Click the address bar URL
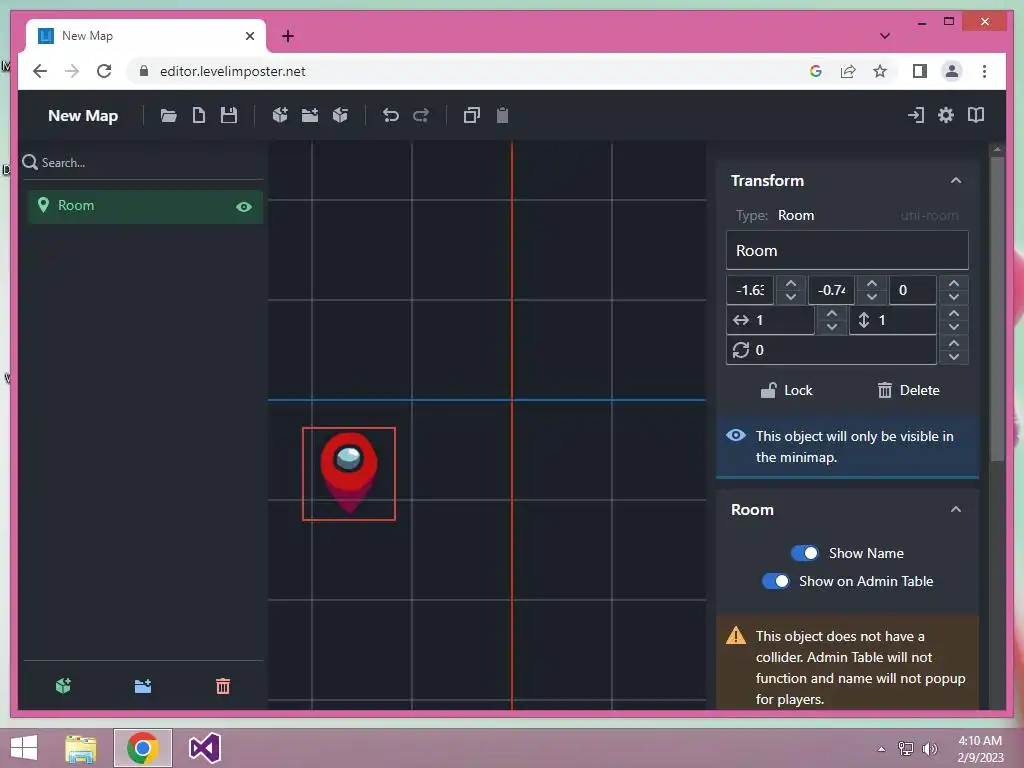 pos(232,71)
